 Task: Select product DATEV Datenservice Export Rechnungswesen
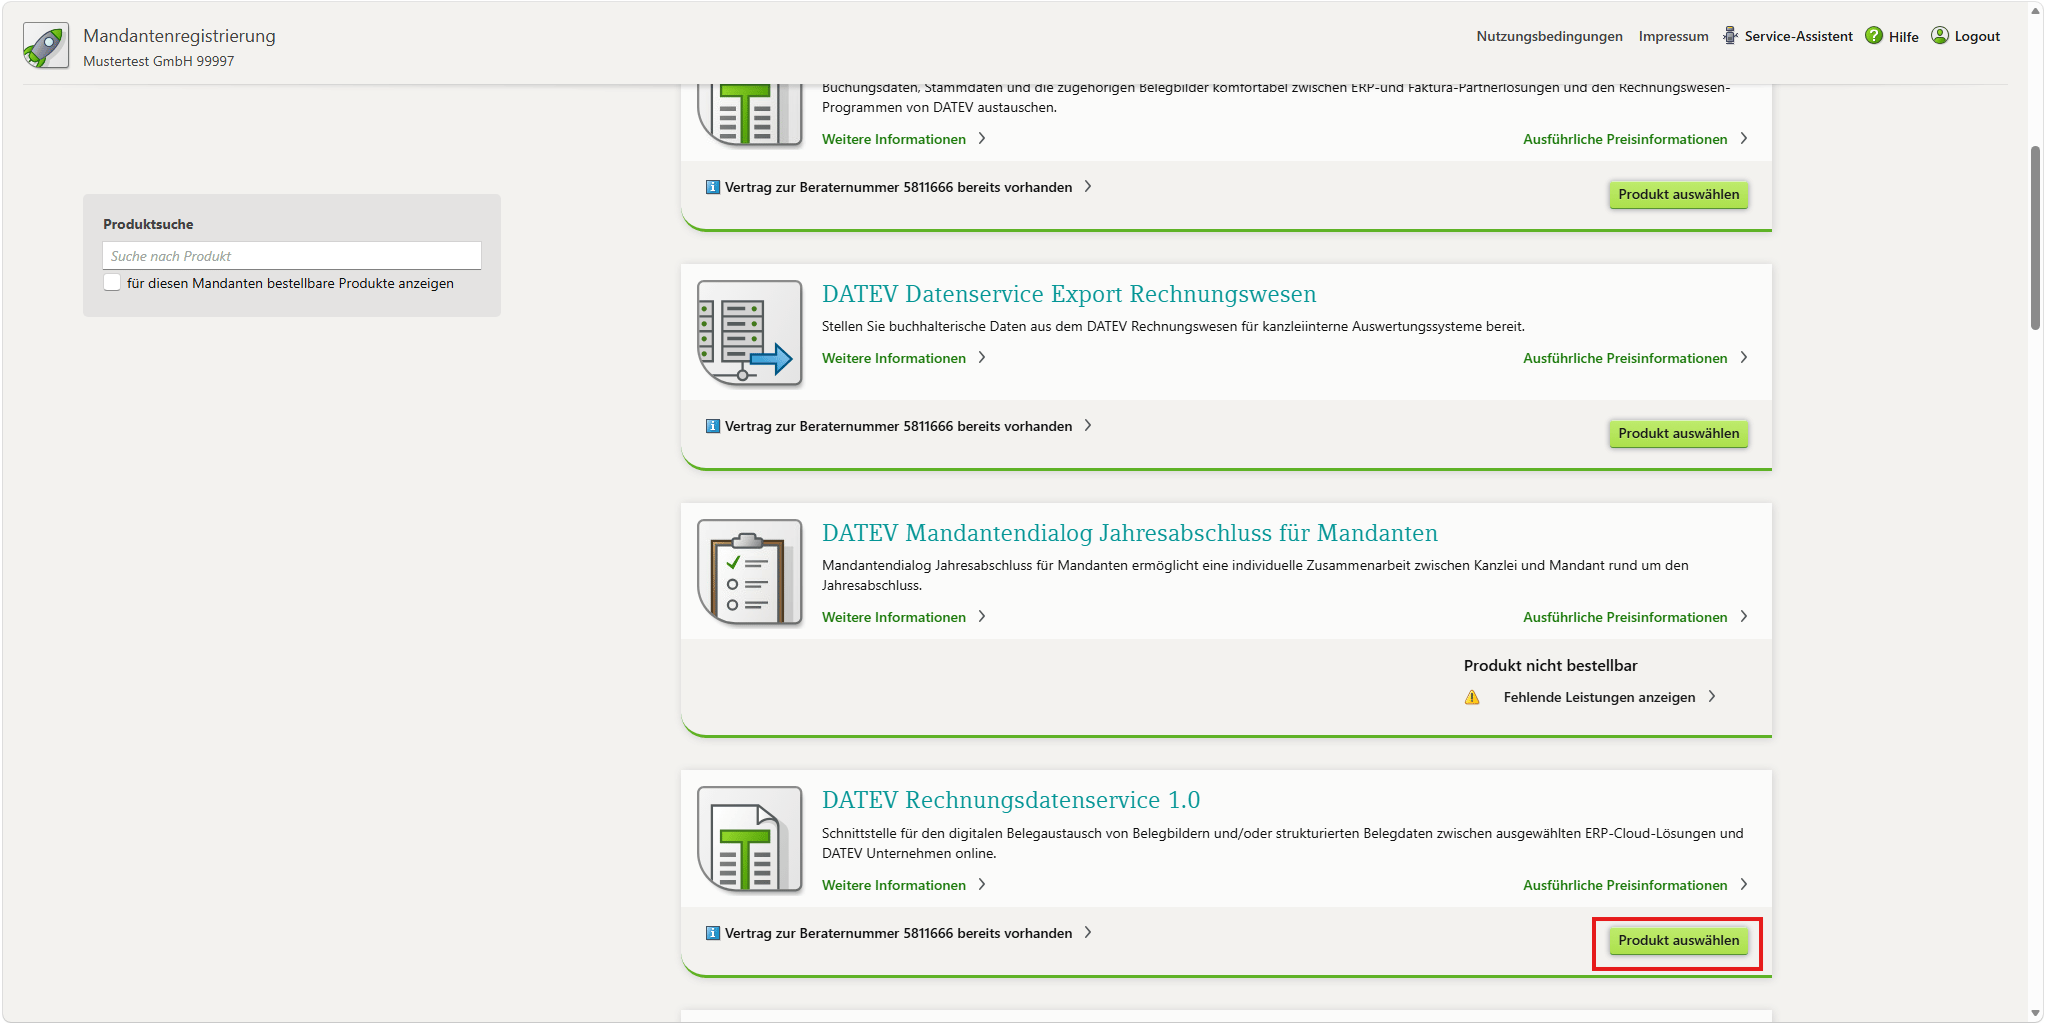point(1678,433)
